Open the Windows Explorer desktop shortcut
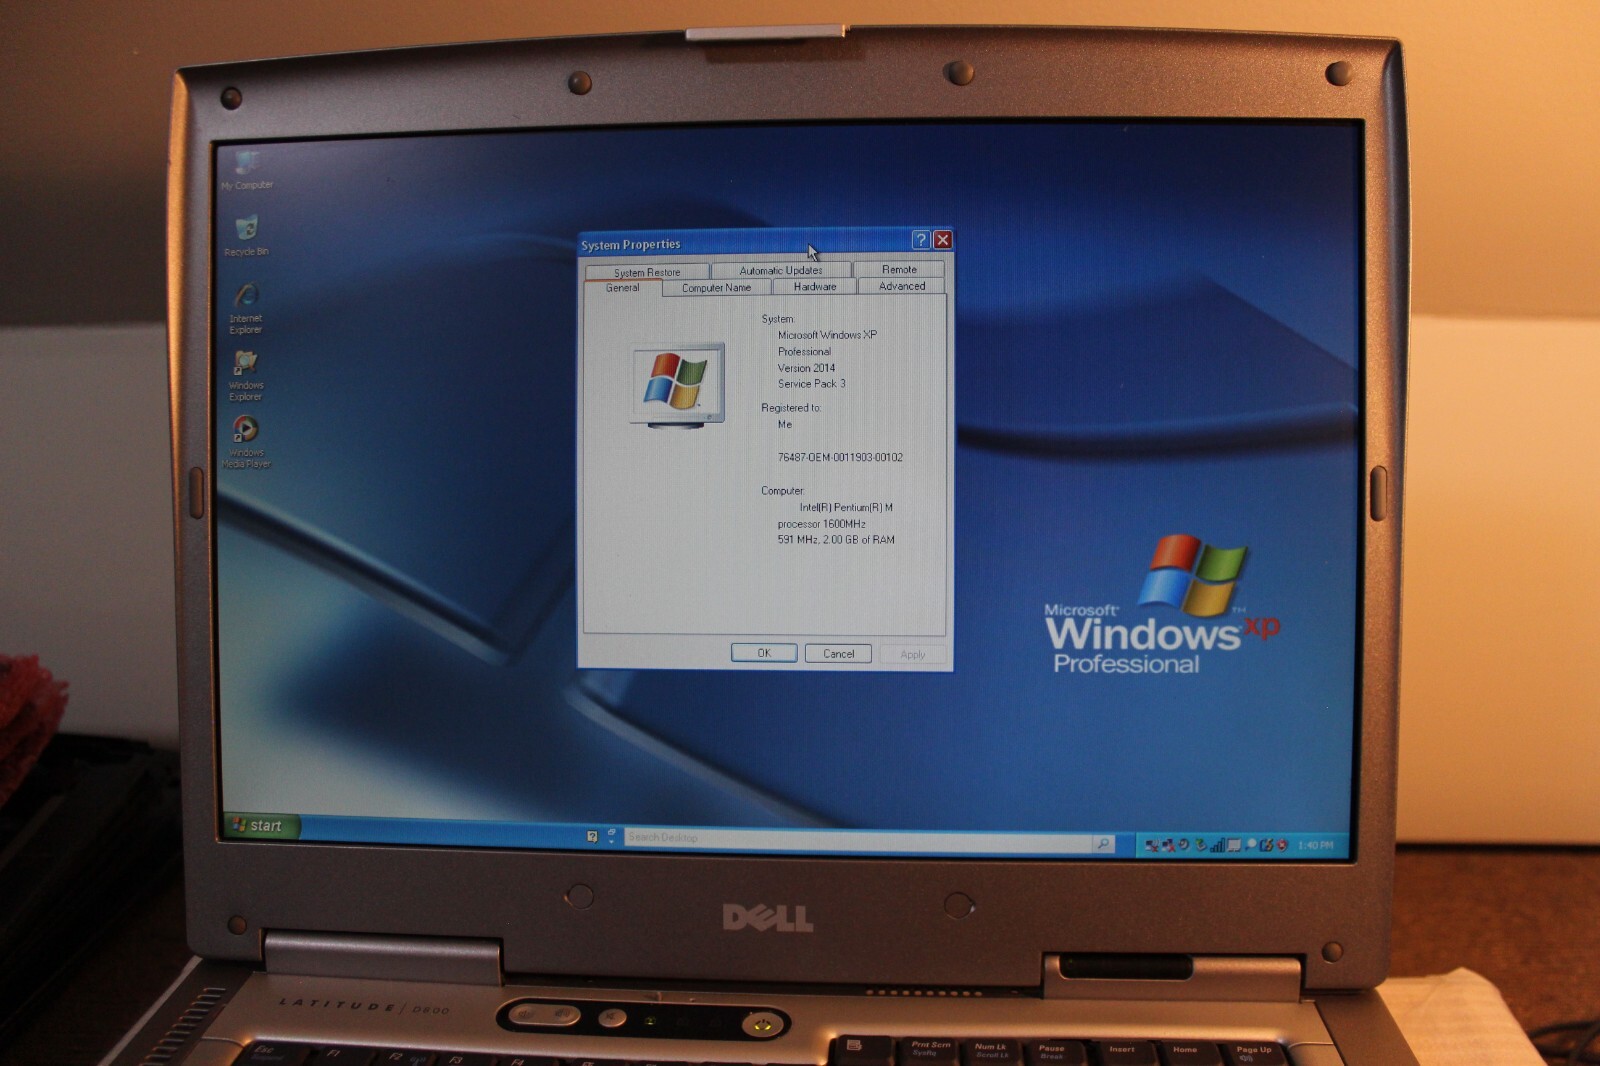The height and width of the screenshot is (1066, 1600). [246, 375]
